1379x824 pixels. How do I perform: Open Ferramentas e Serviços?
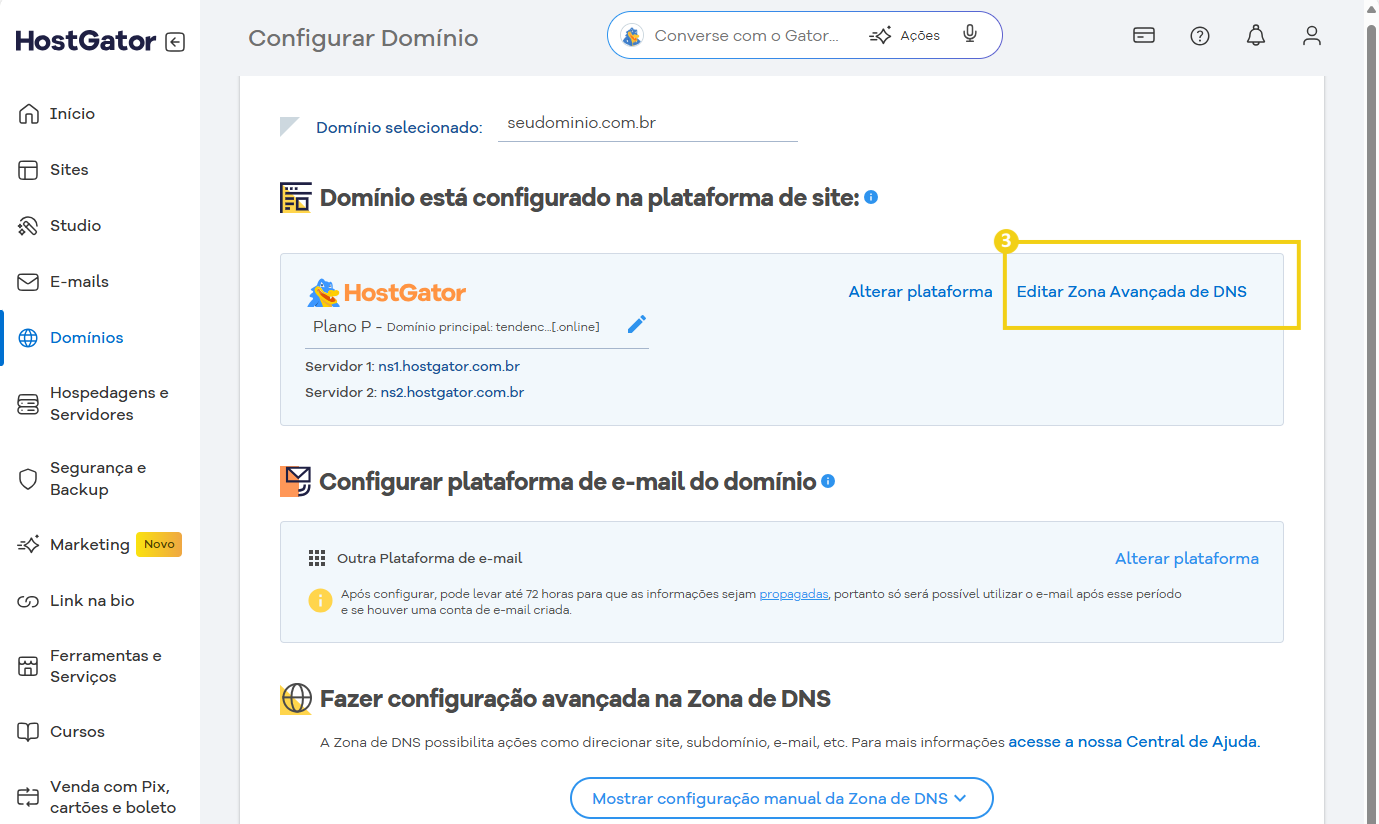pyautogui.click(x=106, y=666)
